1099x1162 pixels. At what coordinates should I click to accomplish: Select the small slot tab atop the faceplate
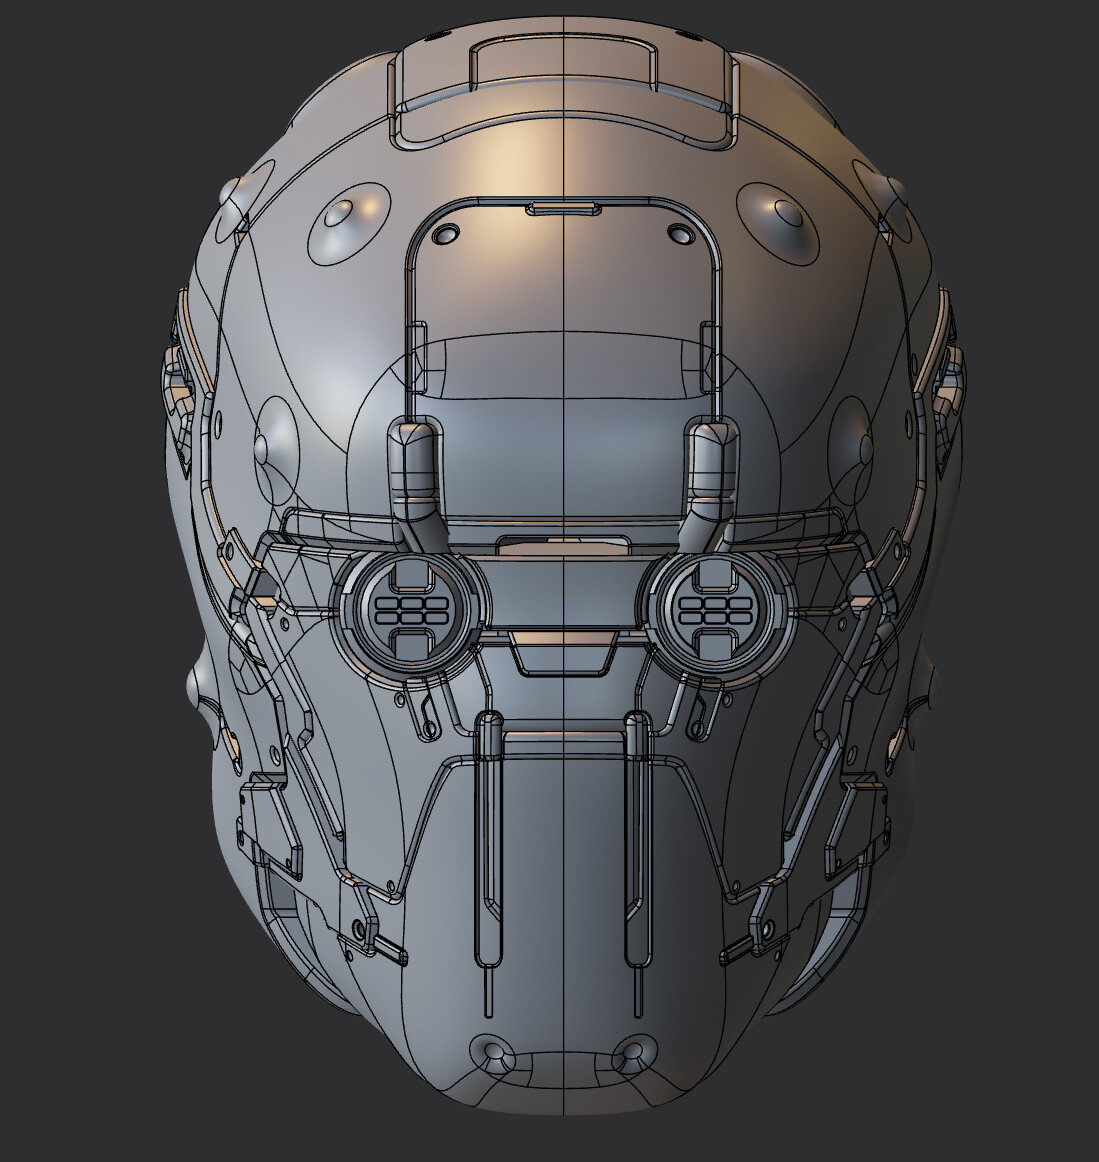[561, 209]
